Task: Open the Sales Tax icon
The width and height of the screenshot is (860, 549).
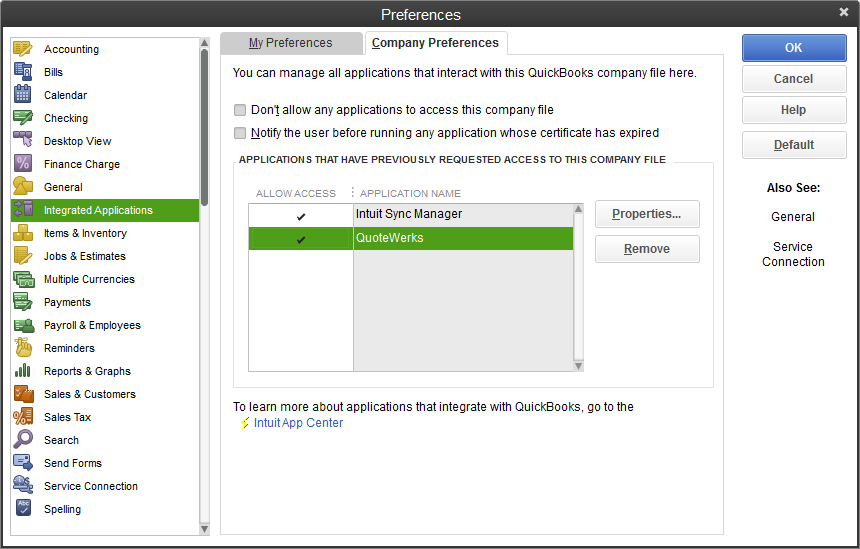Action: pyautogui.click(x=23, y=417)
